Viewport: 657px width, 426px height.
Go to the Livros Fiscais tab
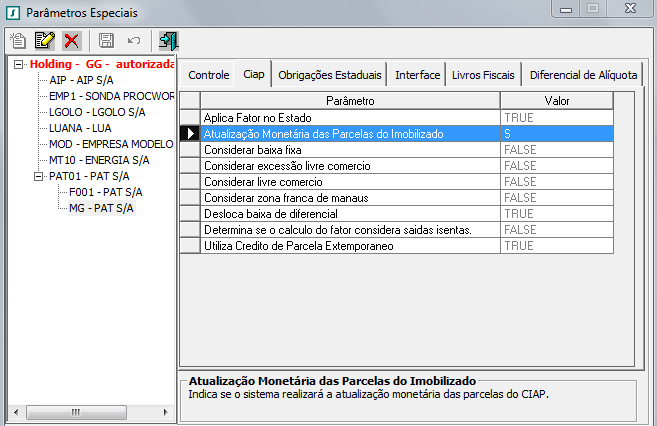pos(483,75)
